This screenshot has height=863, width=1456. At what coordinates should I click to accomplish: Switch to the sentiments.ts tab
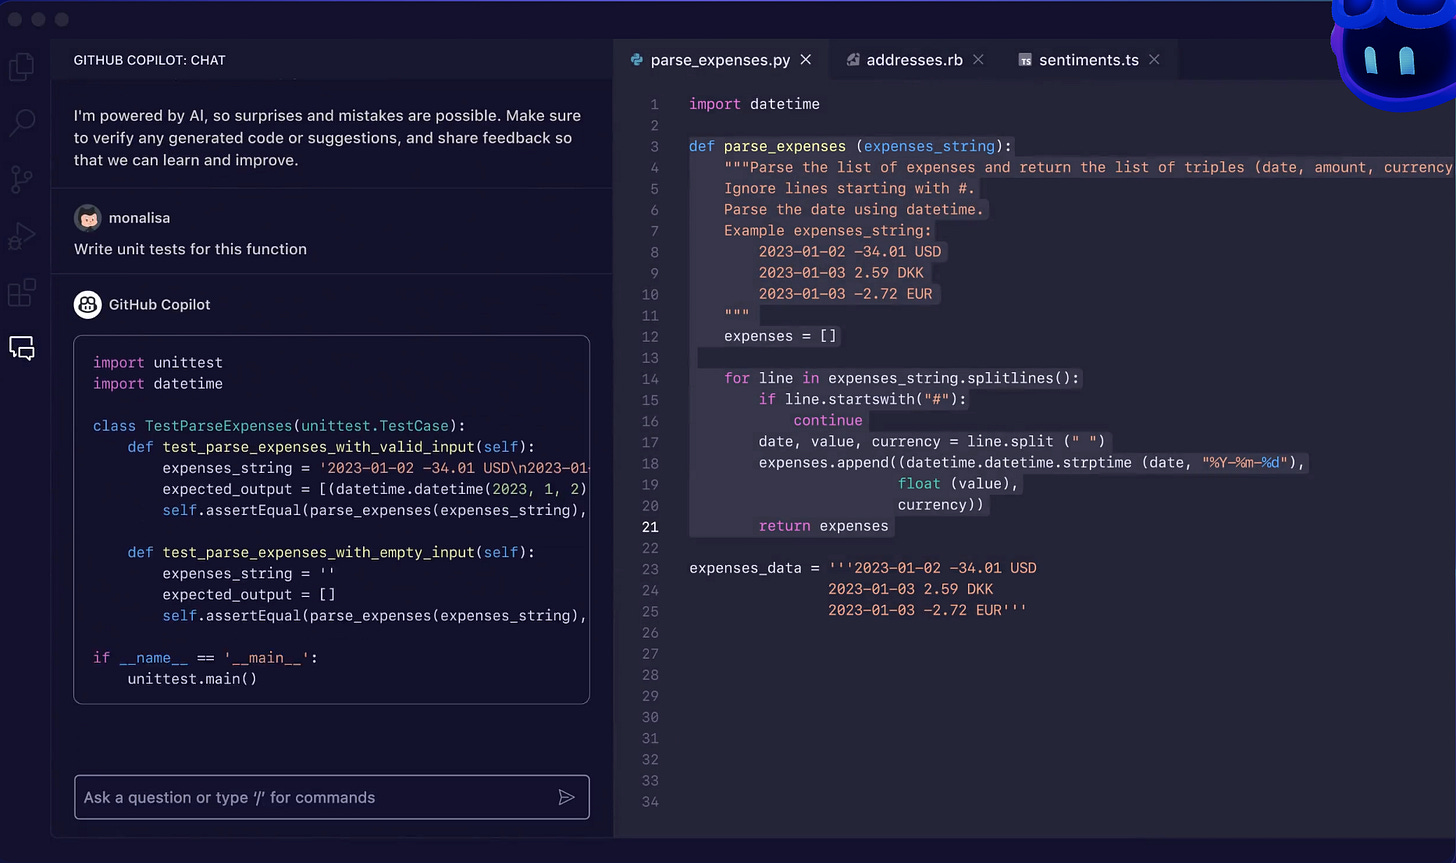(1089, 60)
